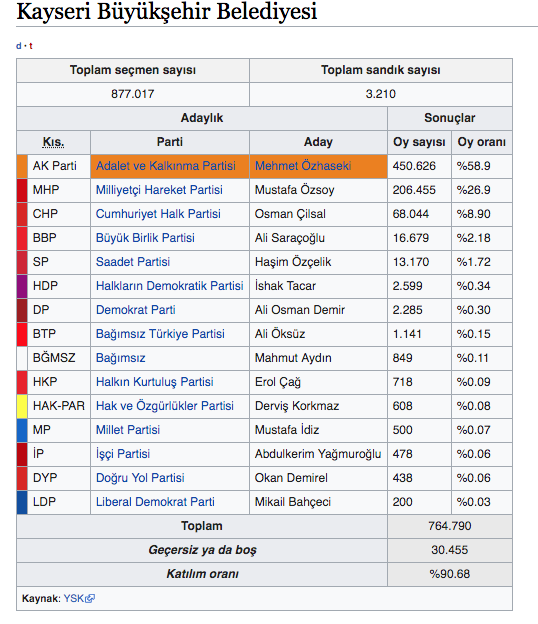This screenshot has height=624, width=538.
Task: Click candidate name İshak Tacar
Action: point(285,286)
